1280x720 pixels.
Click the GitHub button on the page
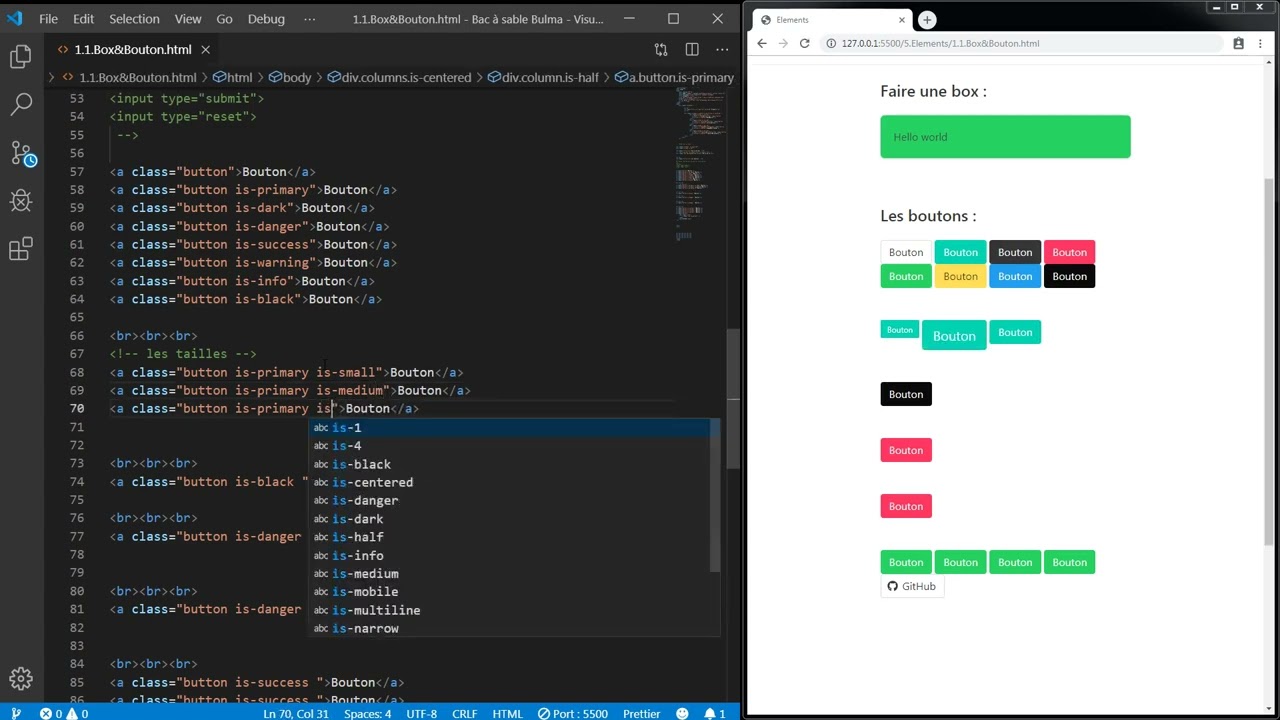click(912, 586)
